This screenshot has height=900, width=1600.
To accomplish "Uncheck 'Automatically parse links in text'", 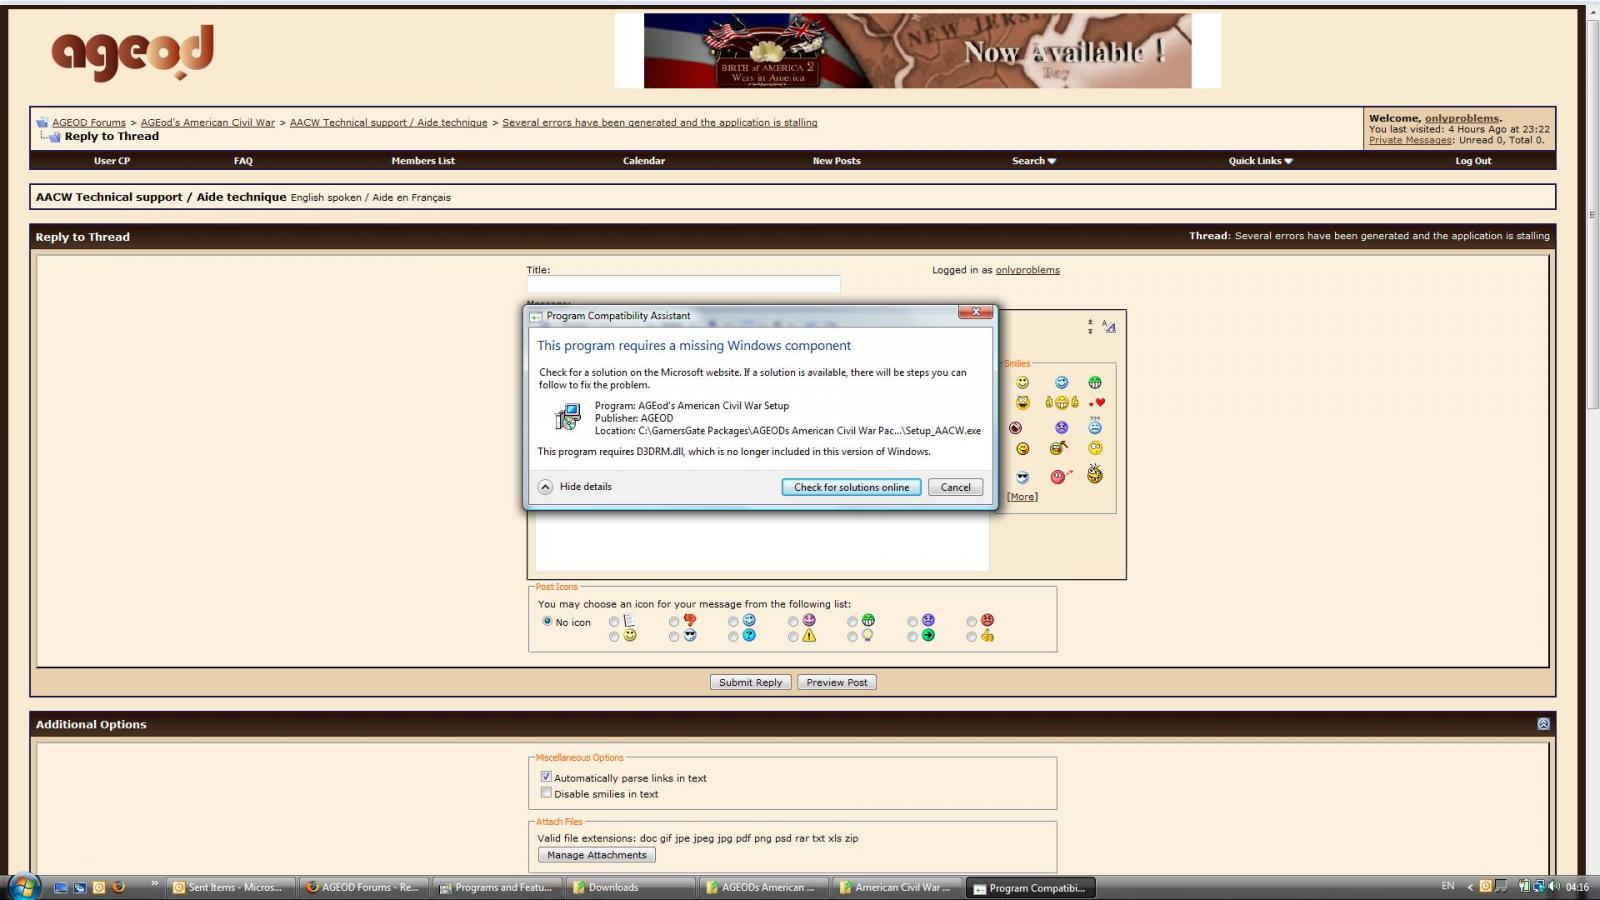I will point(546,777).
